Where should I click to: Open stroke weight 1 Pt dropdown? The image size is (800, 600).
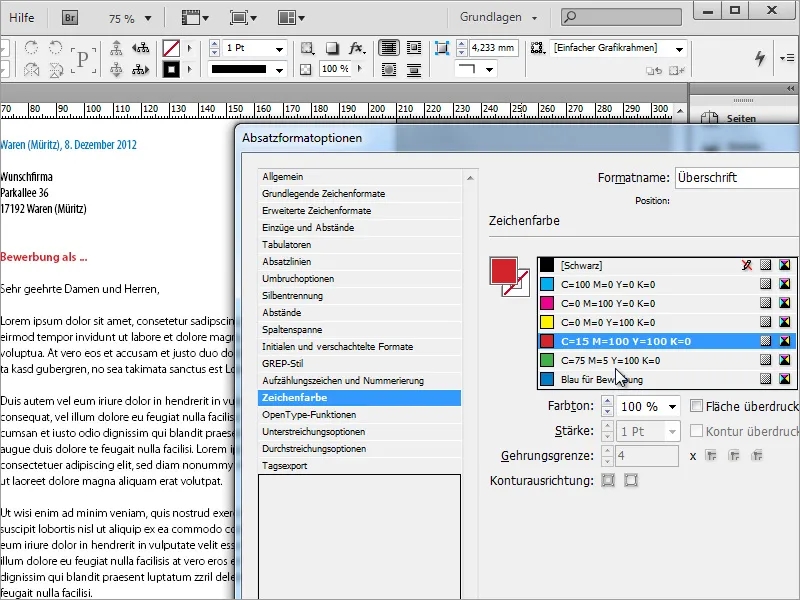pos(280,49)
